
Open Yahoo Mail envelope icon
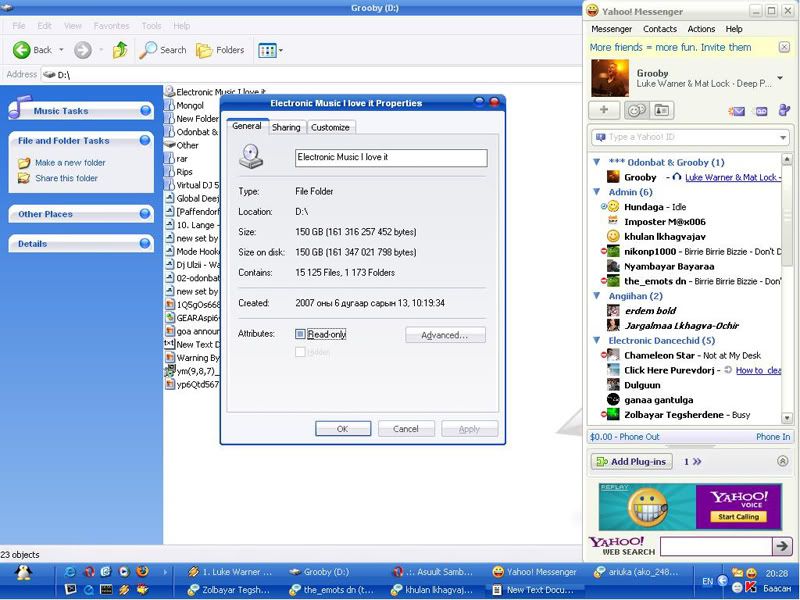coord(737,111)
